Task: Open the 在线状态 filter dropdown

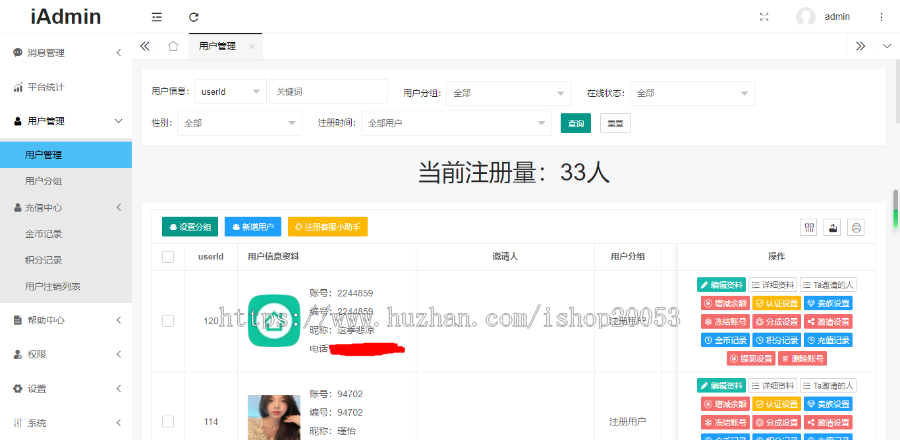Action: point(692,93)
